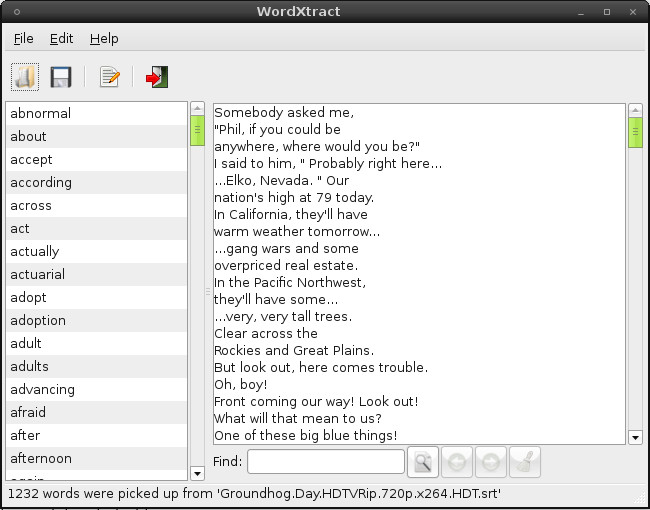
Task: Click the word list green scrollbar thumb
Action: (197, 131)
